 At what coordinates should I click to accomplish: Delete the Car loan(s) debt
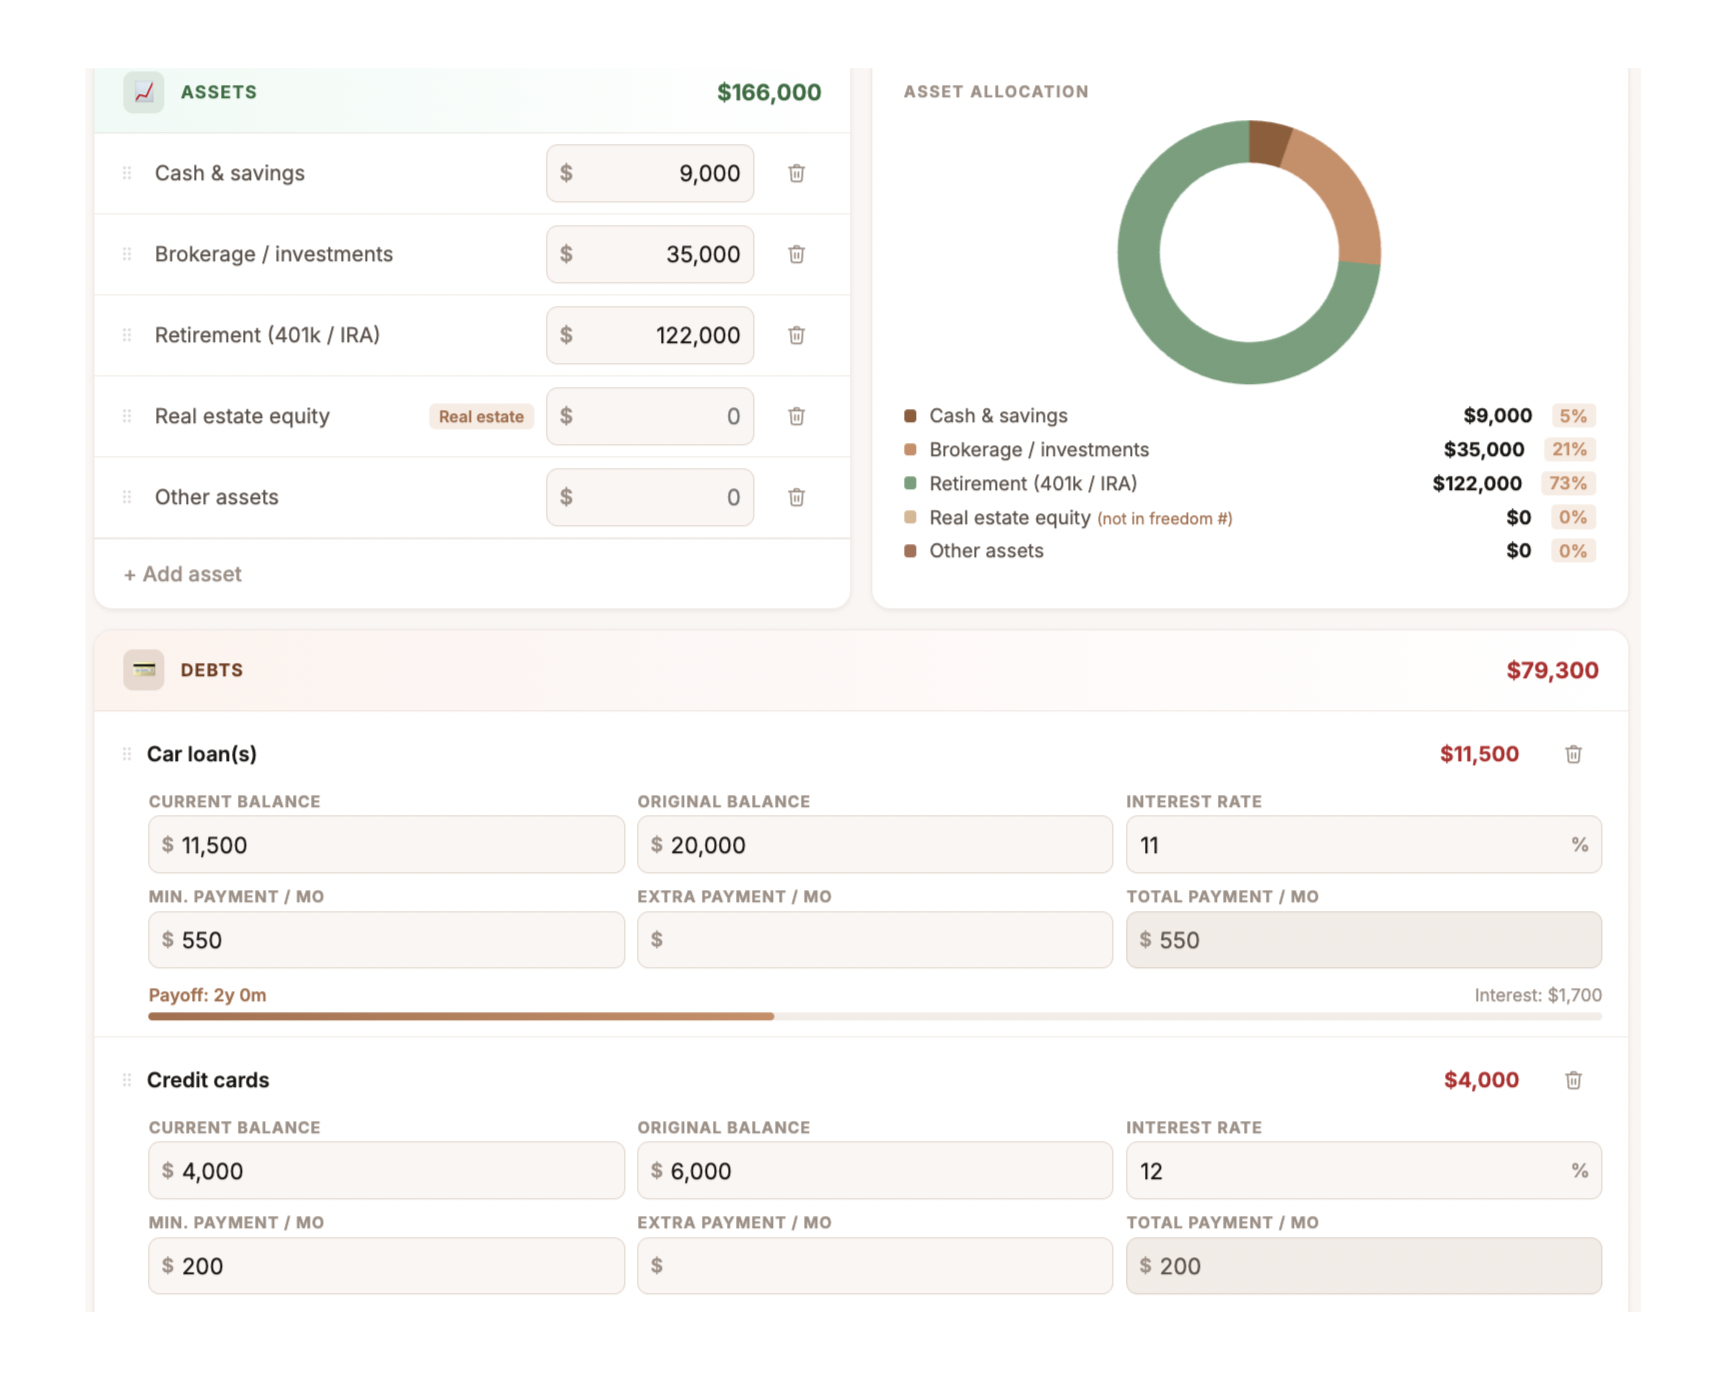[1573, 754]
